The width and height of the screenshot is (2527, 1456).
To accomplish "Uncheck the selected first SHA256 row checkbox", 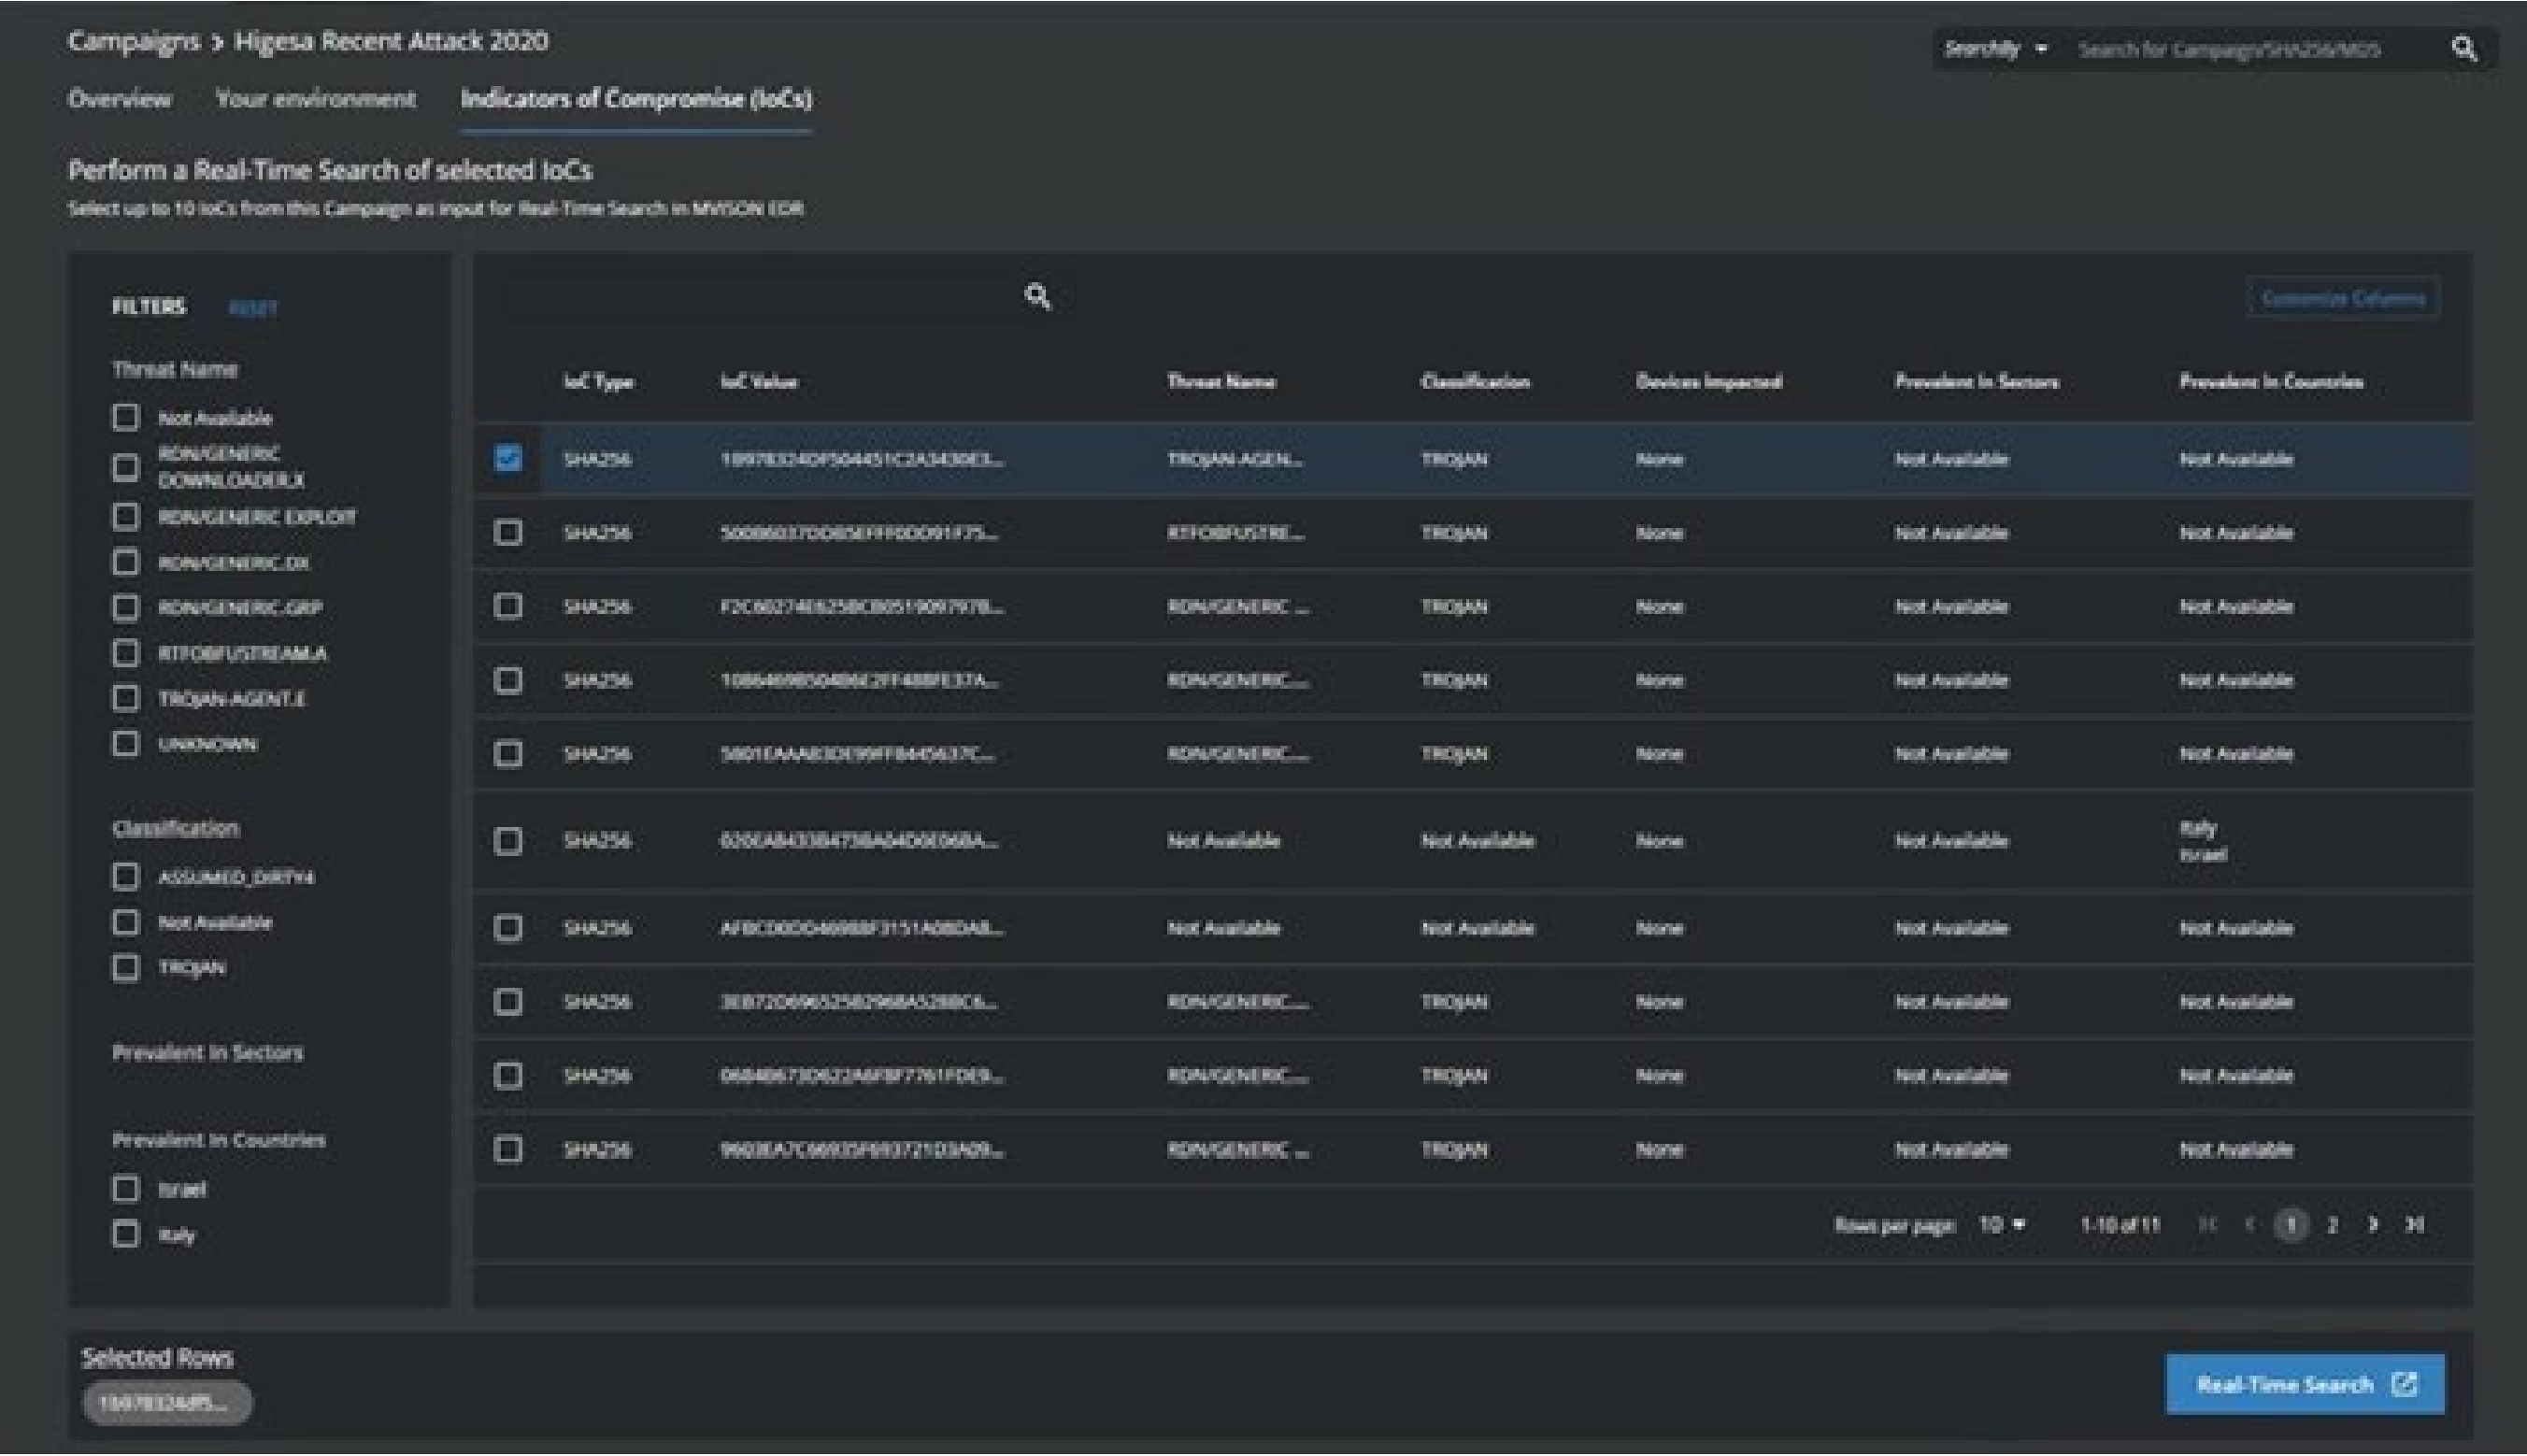I will point(508,458).
